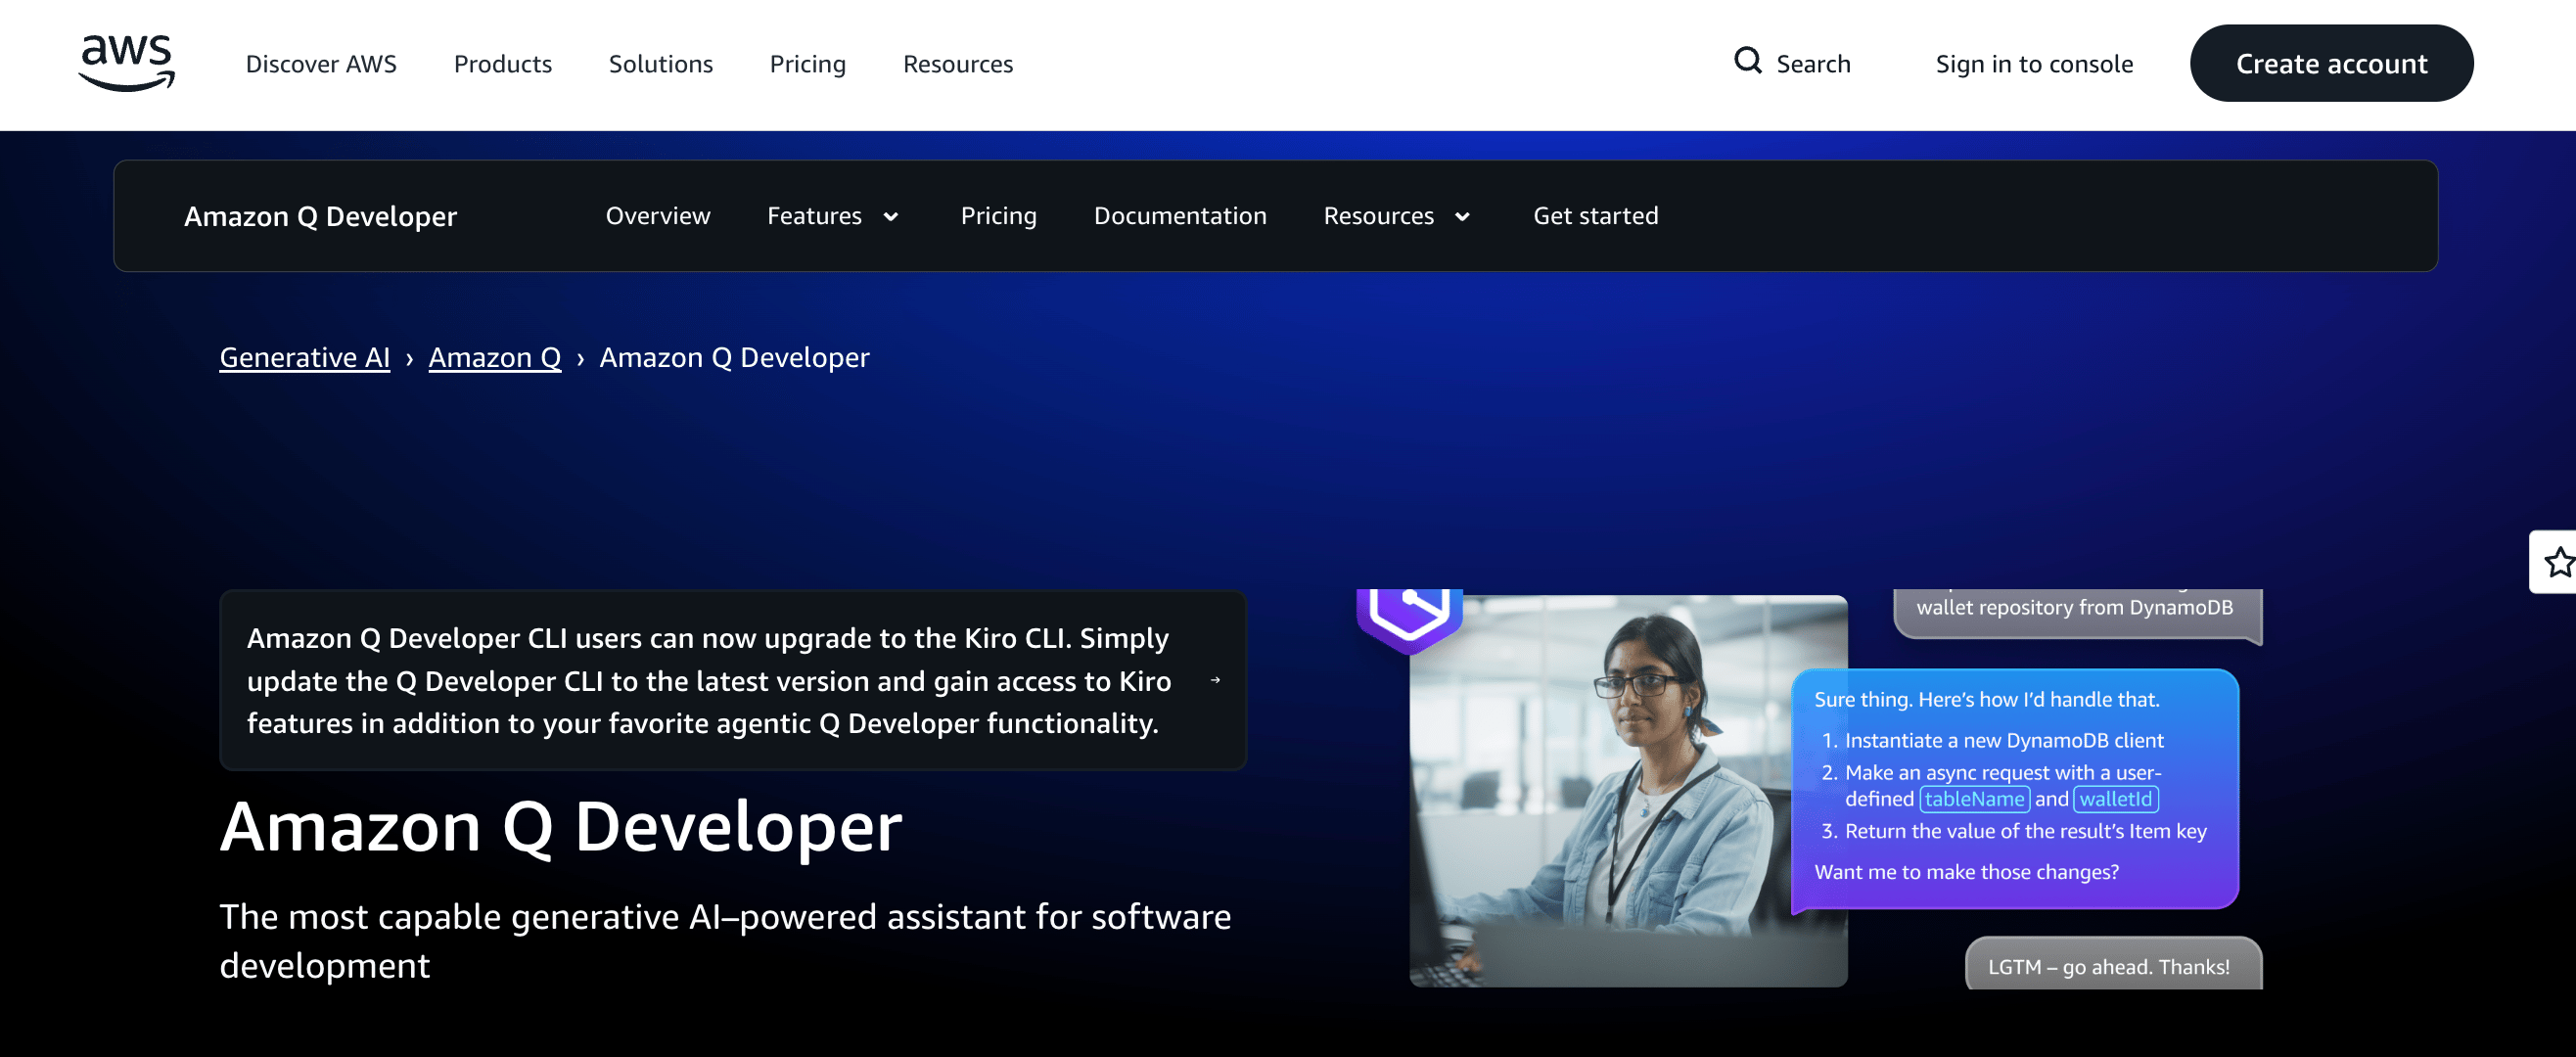Select the Overview tab
This screenshot has height=1057, width=2576.
658,216
